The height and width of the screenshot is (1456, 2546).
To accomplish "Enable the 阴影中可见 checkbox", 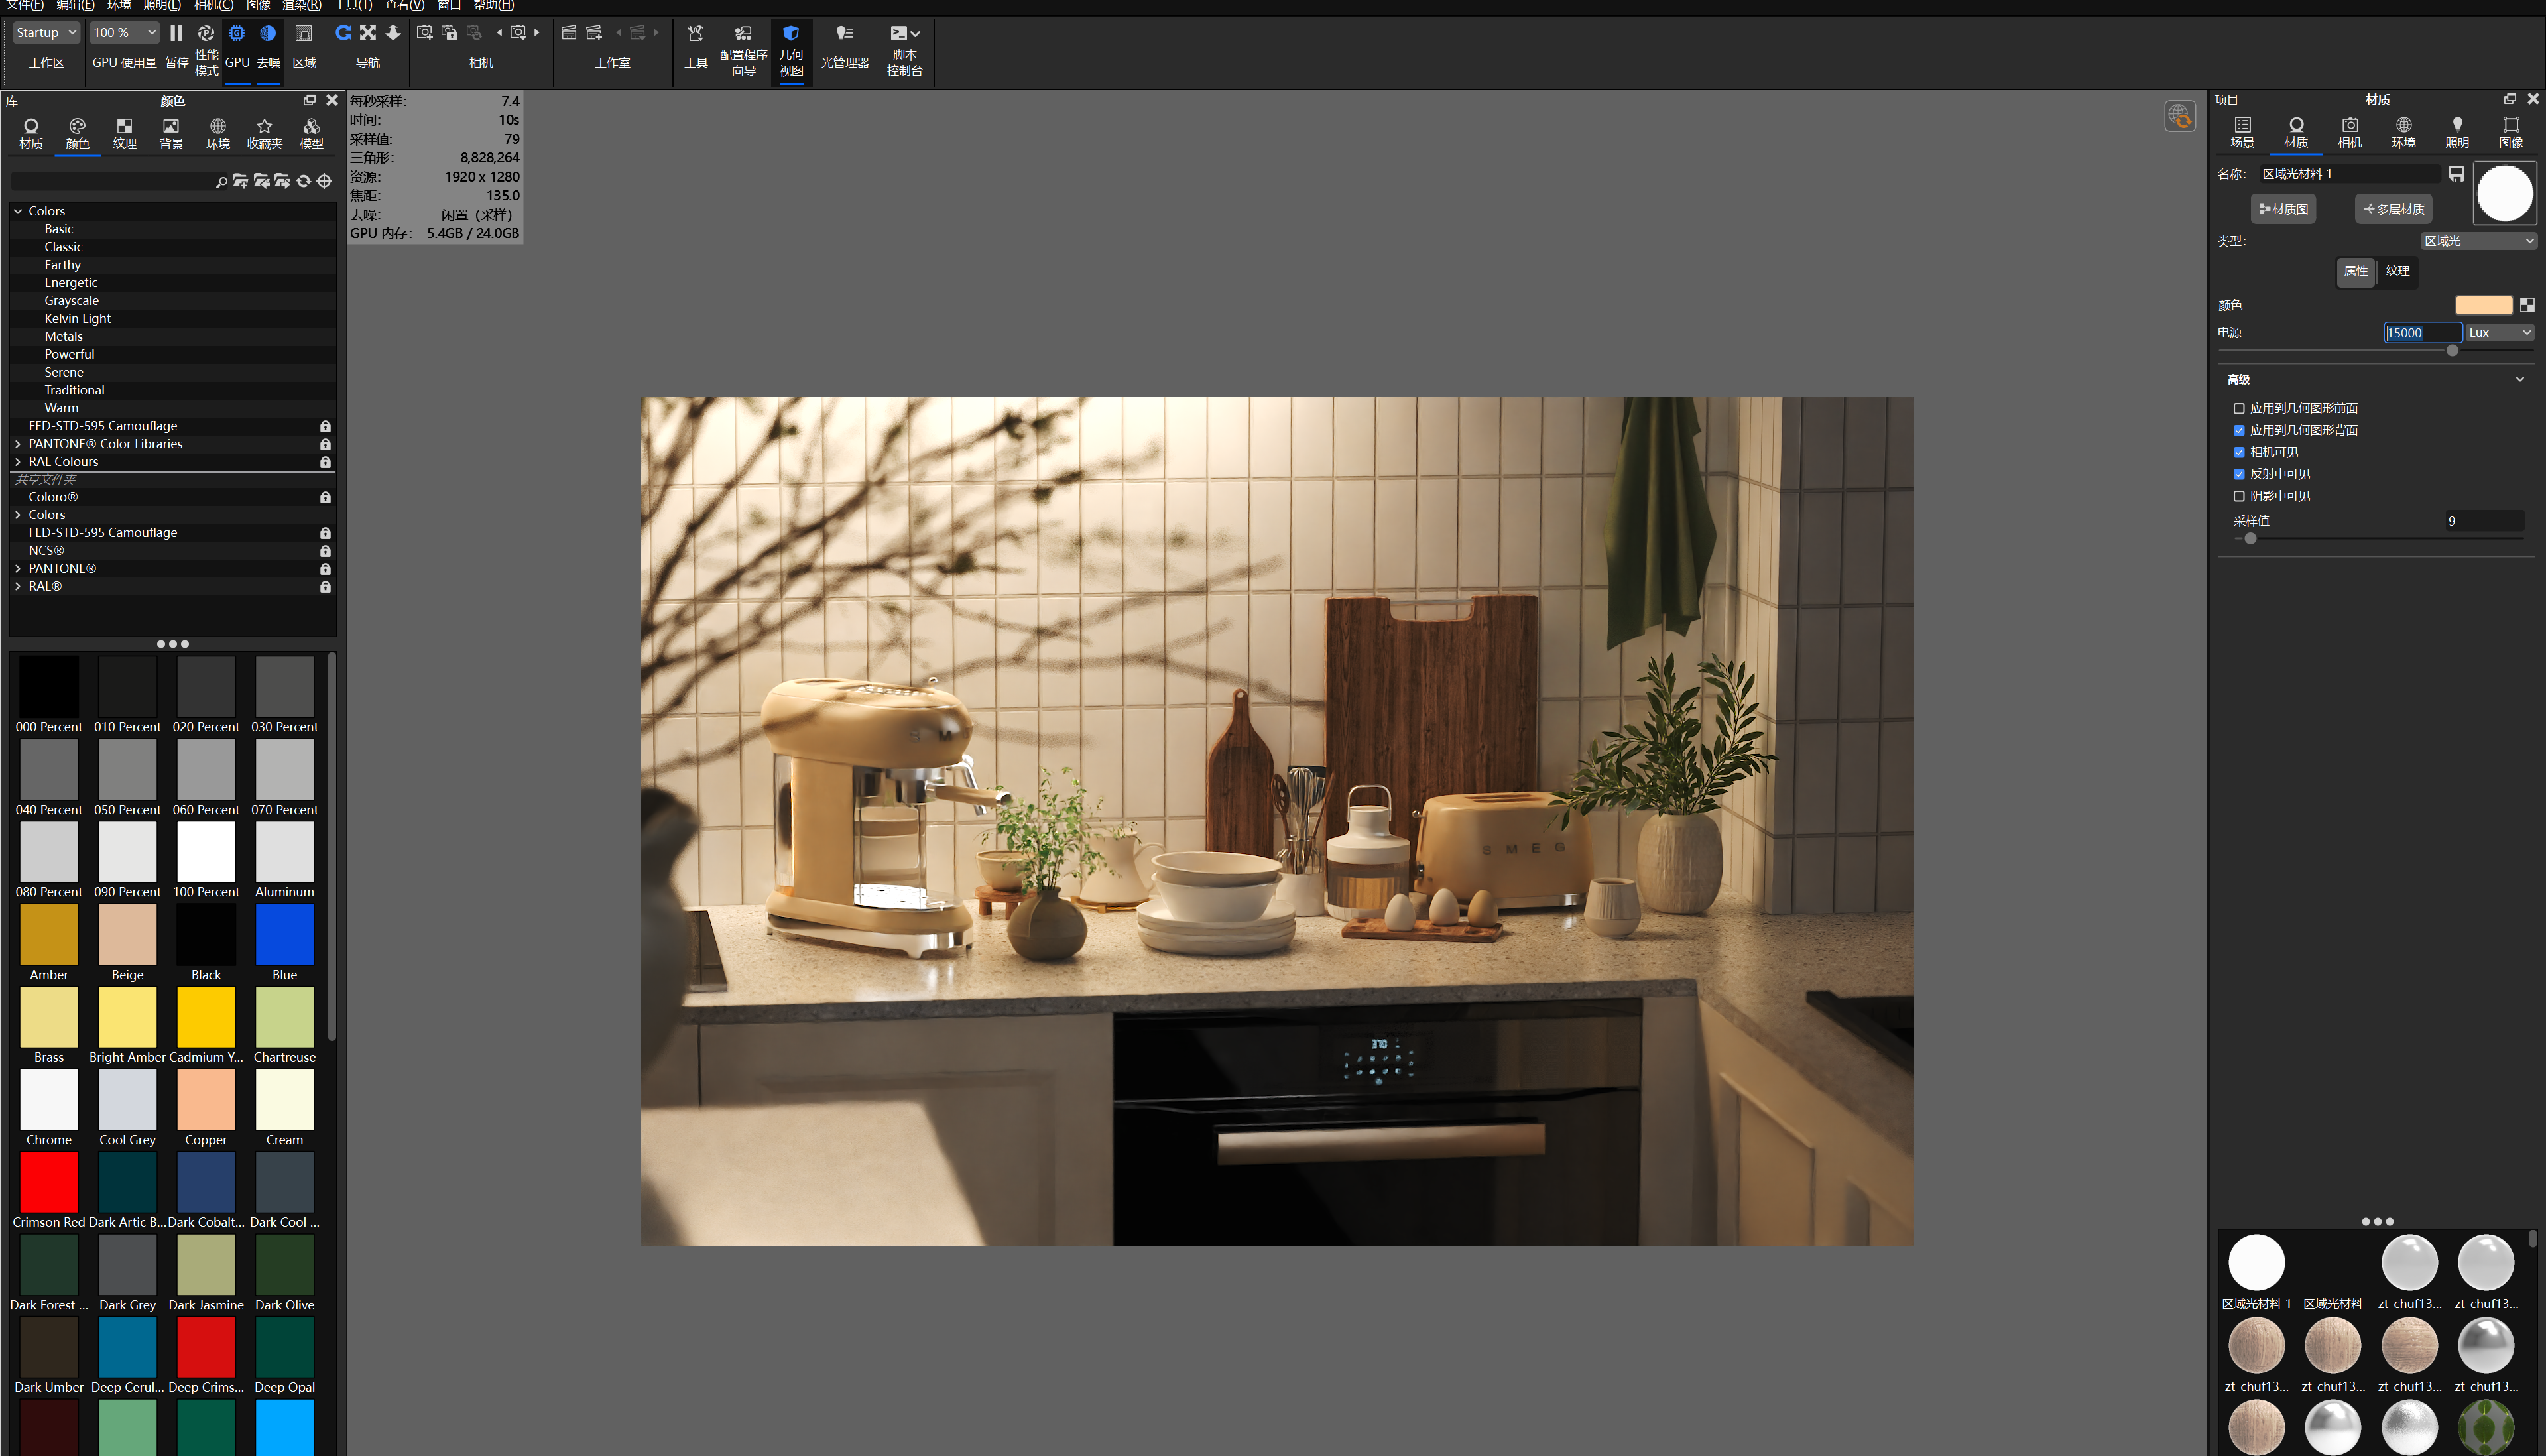I will tap(2239, 496).
